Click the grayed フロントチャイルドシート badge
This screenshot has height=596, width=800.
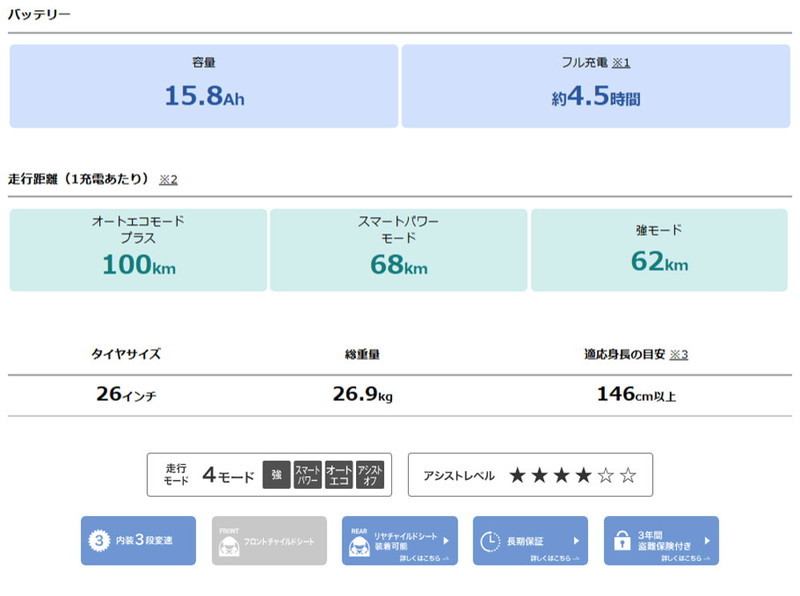pyautogui.click(x=269, y=541)
